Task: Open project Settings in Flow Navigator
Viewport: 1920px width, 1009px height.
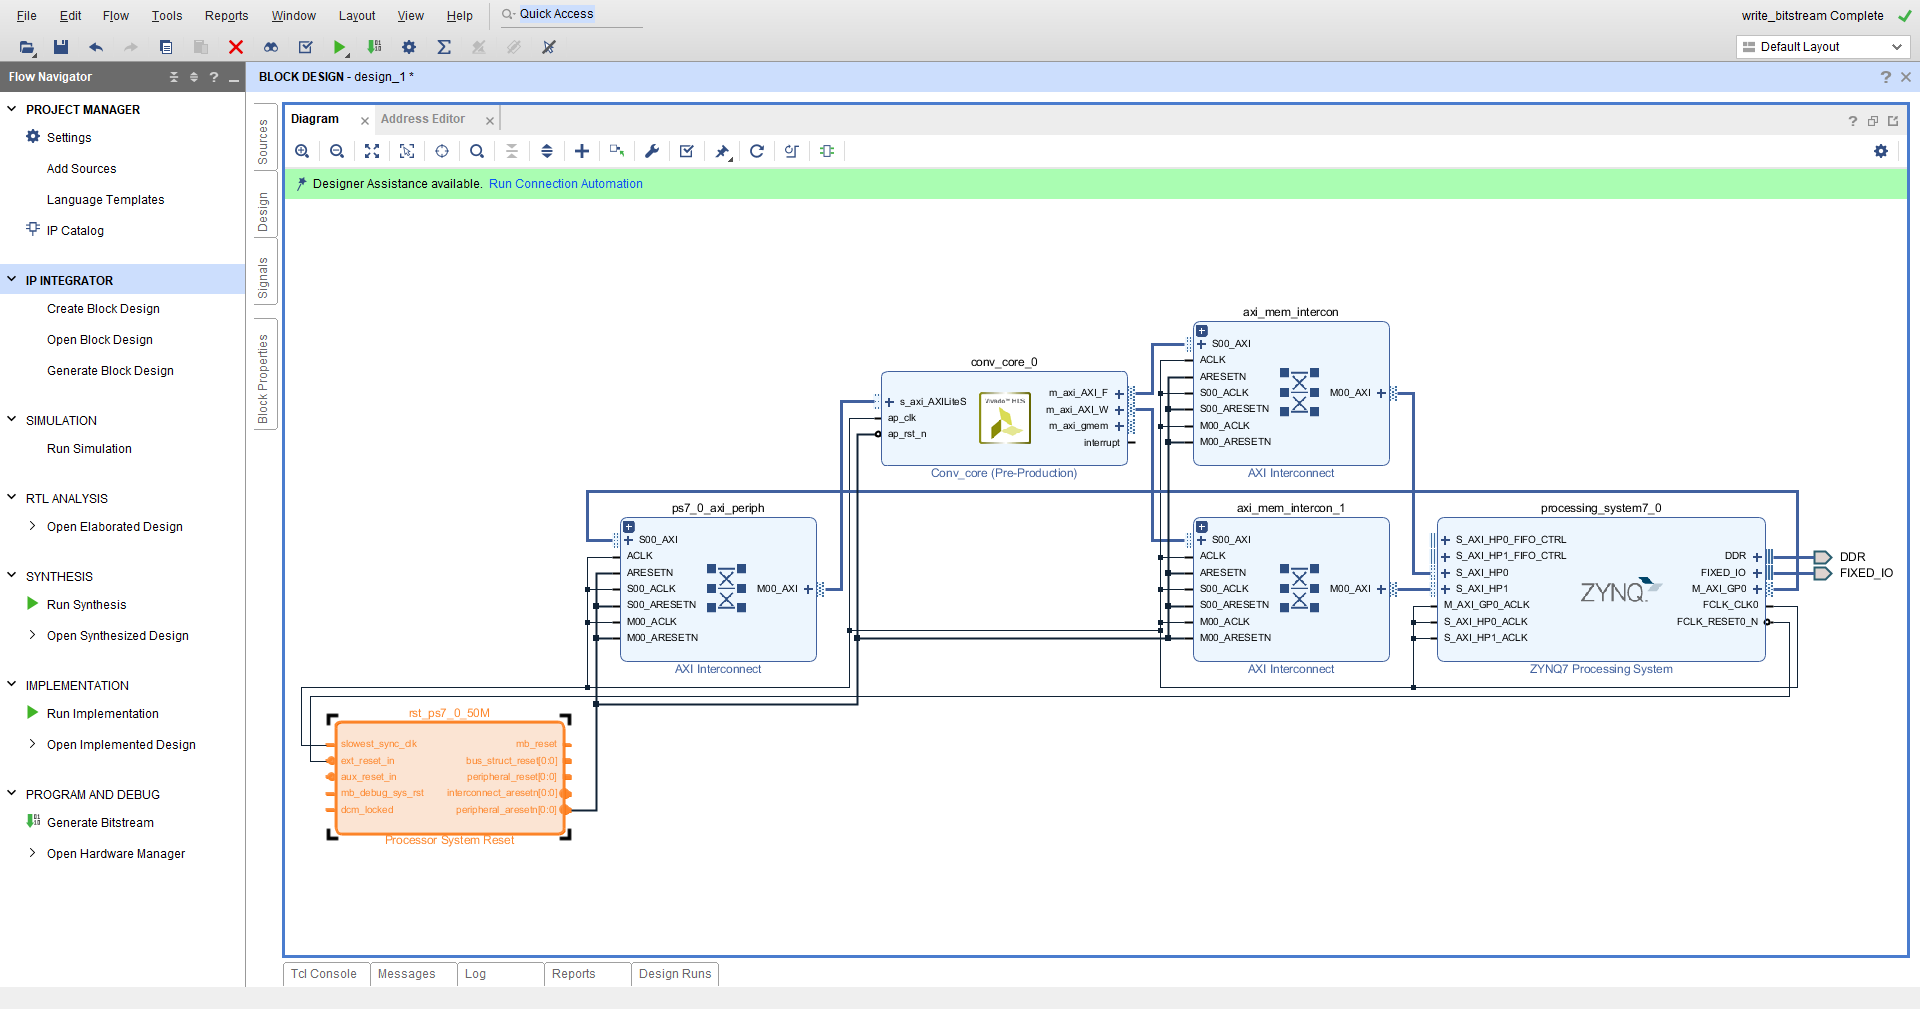Action: pyautogui.click(x=69, y=138)
